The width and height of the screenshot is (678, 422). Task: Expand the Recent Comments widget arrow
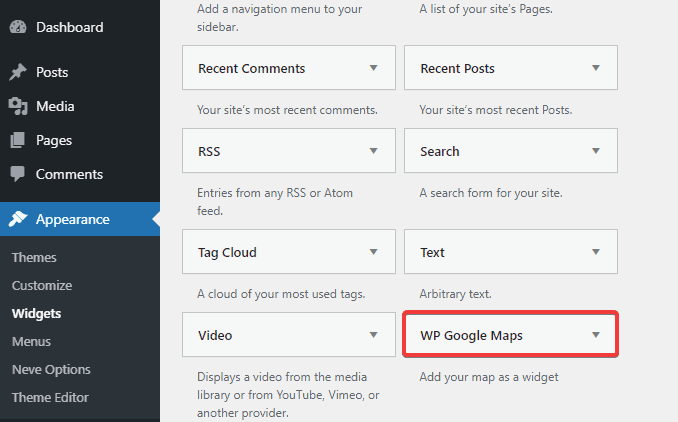[x=374, y=68]
